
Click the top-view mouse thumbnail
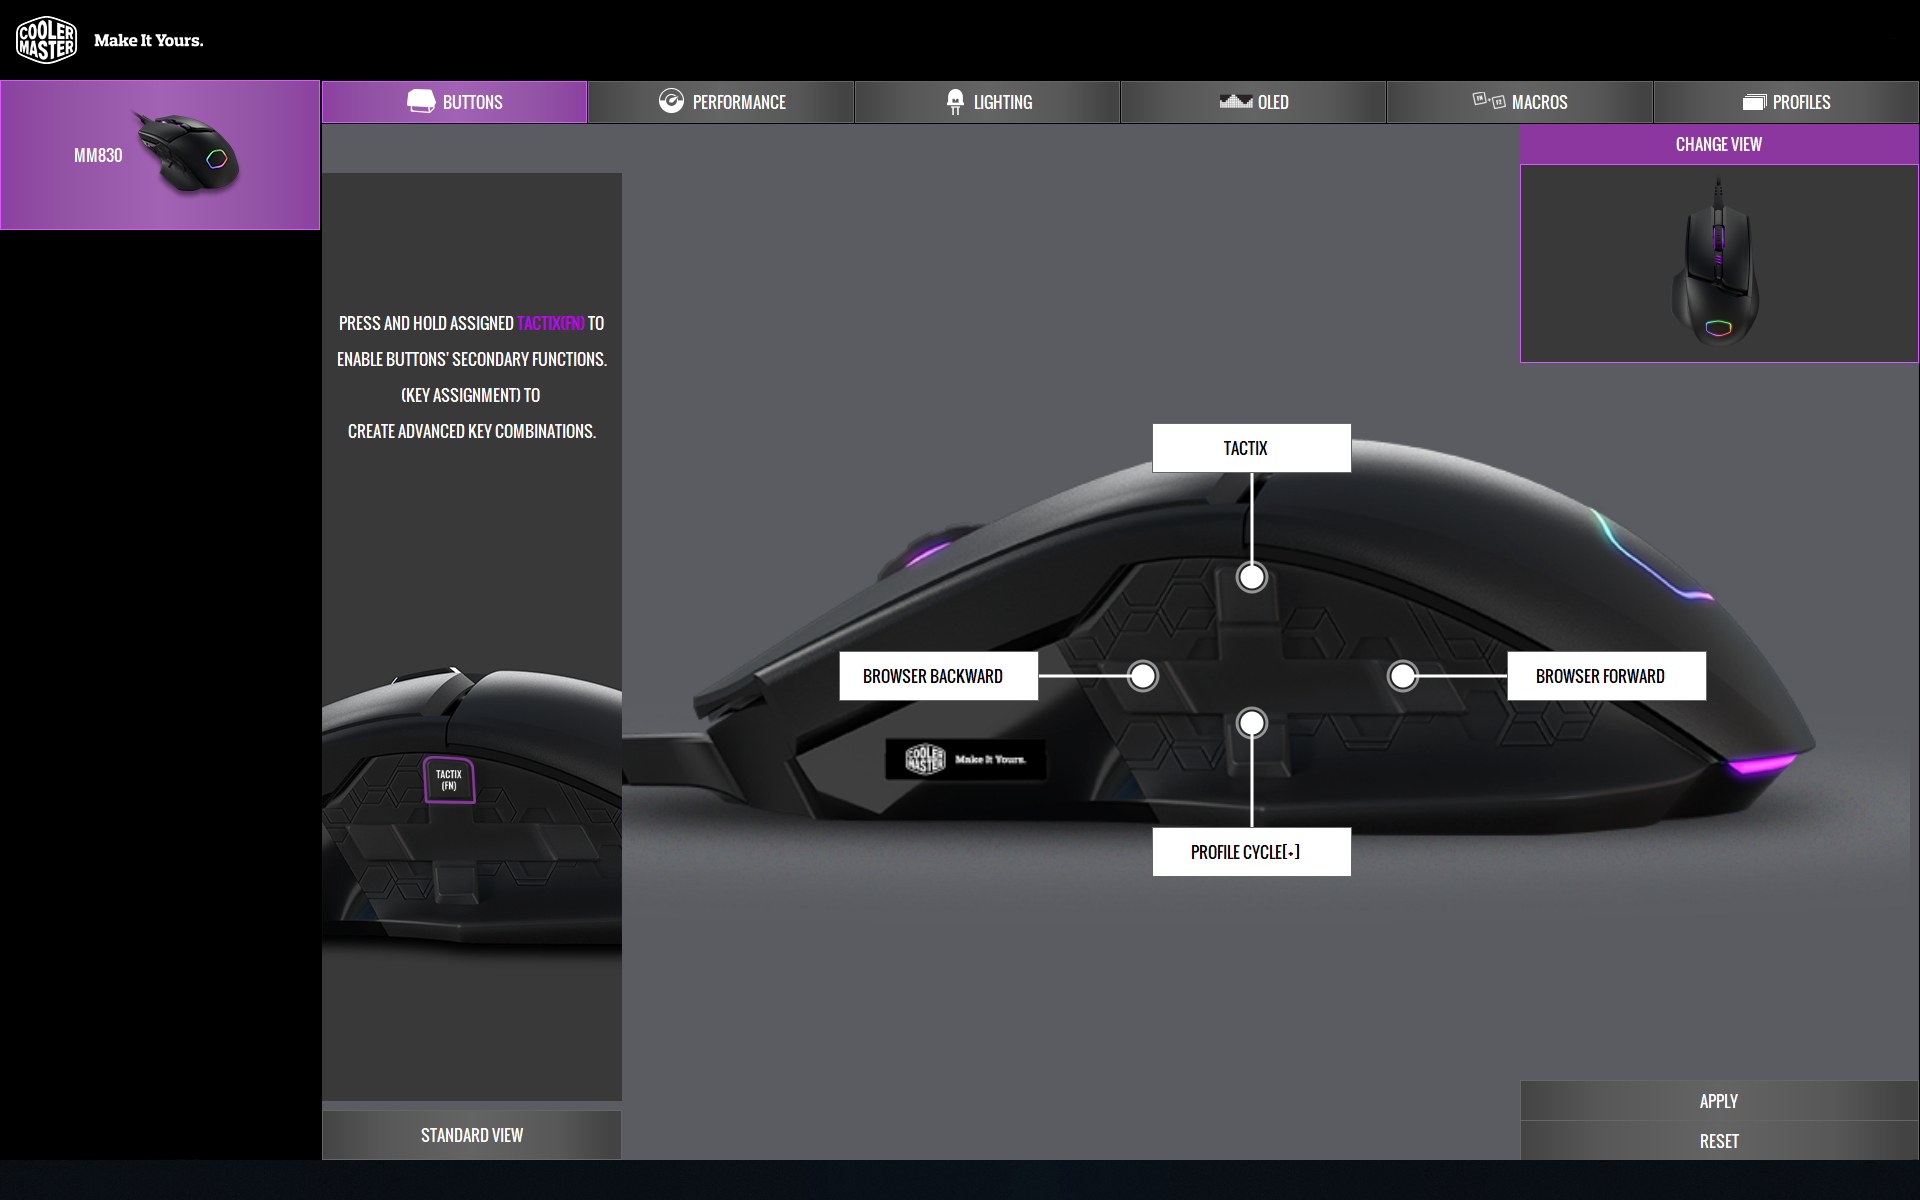tap(1717, 262)
